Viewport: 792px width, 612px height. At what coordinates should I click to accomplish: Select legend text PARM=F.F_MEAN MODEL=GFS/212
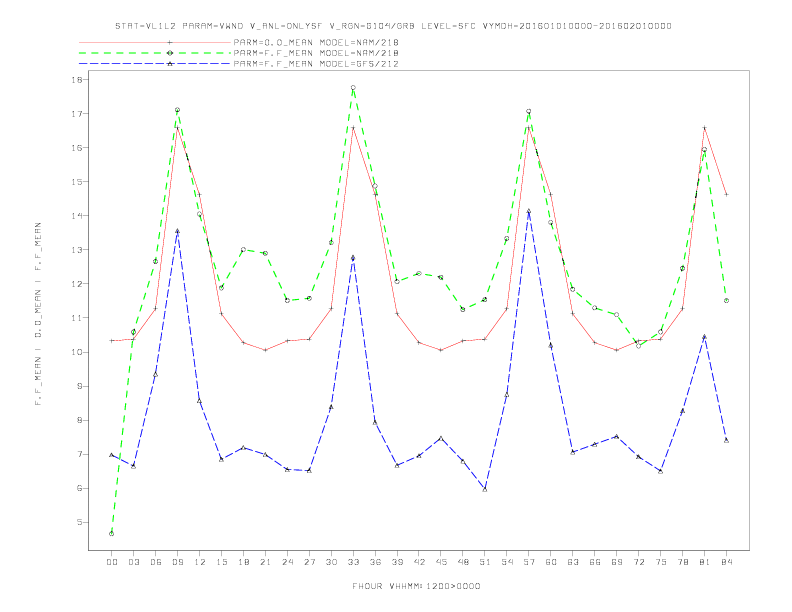point(316,64)
